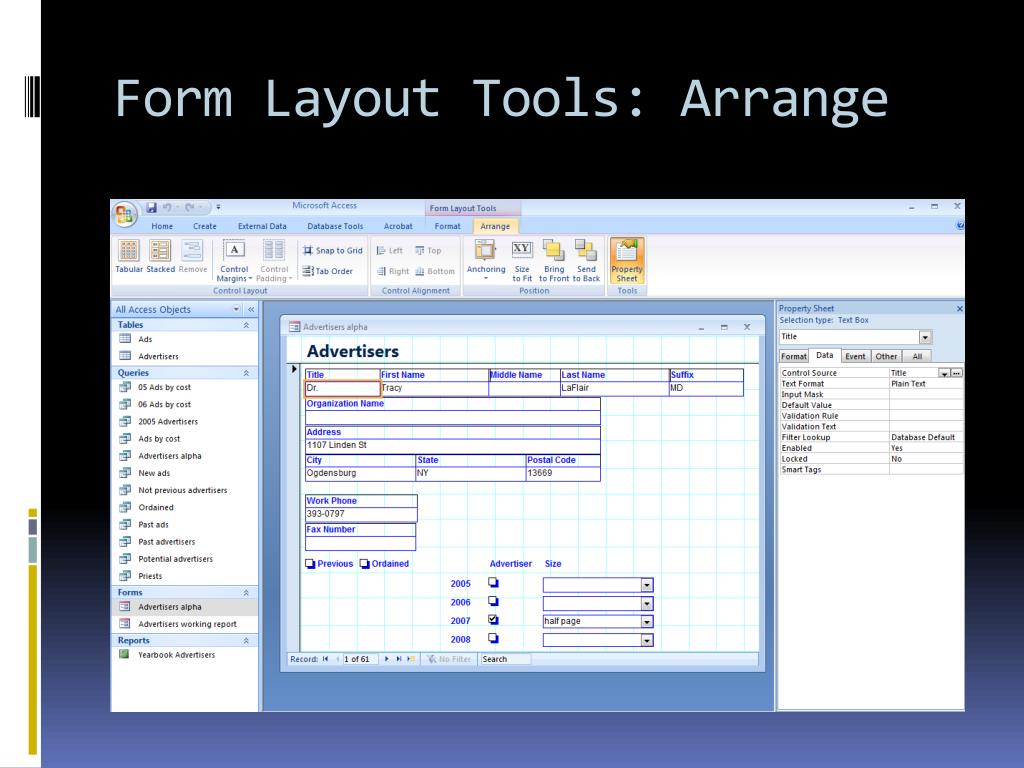Open the All Access Objects dropdown
This screenshot has height=768, width=1024.
pos(236,310)
